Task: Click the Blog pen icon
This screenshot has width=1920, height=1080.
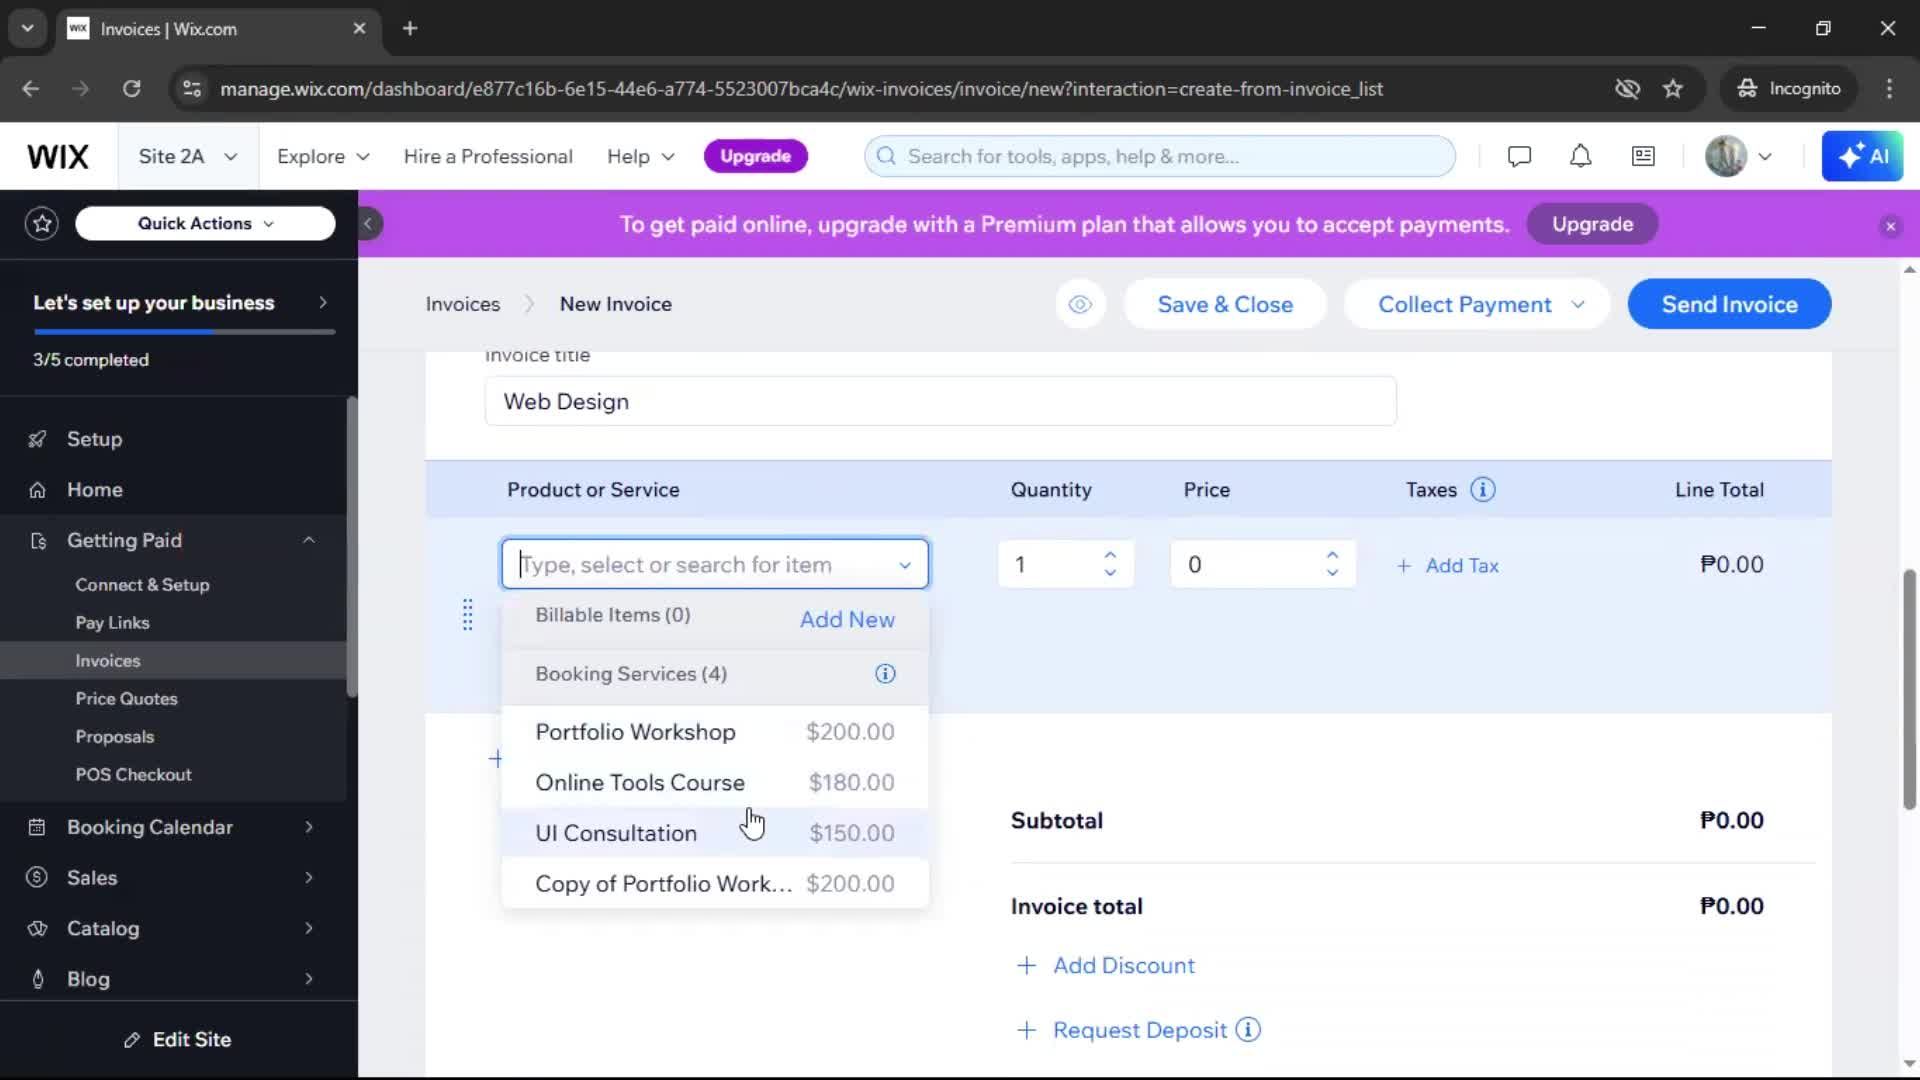Action: pyautogui.click(x=37, y=979)
